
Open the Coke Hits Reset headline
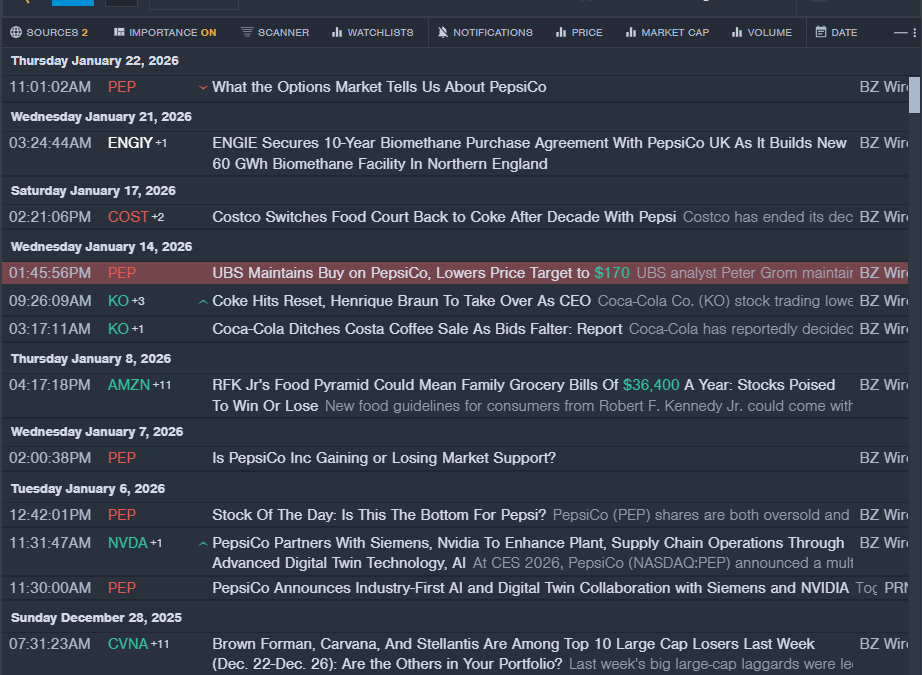click(401, 301)
